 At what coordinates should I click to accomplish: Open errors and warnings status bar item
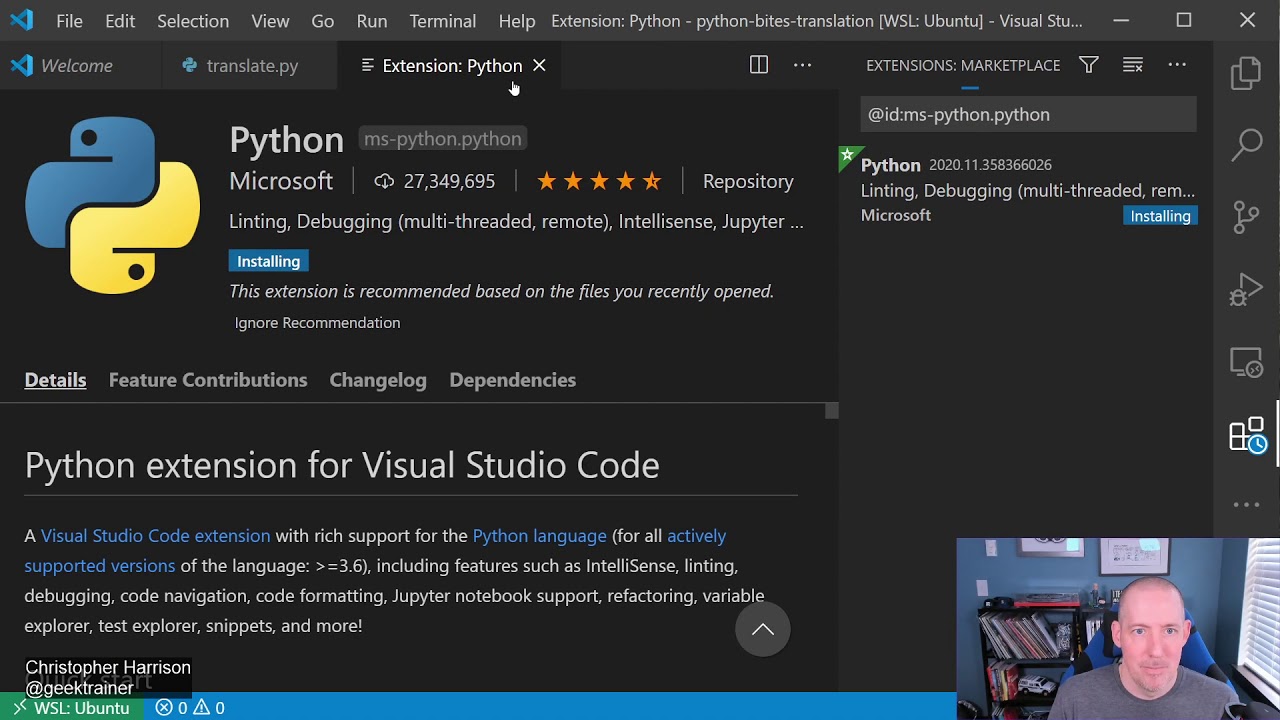click(x=190, y=708)
